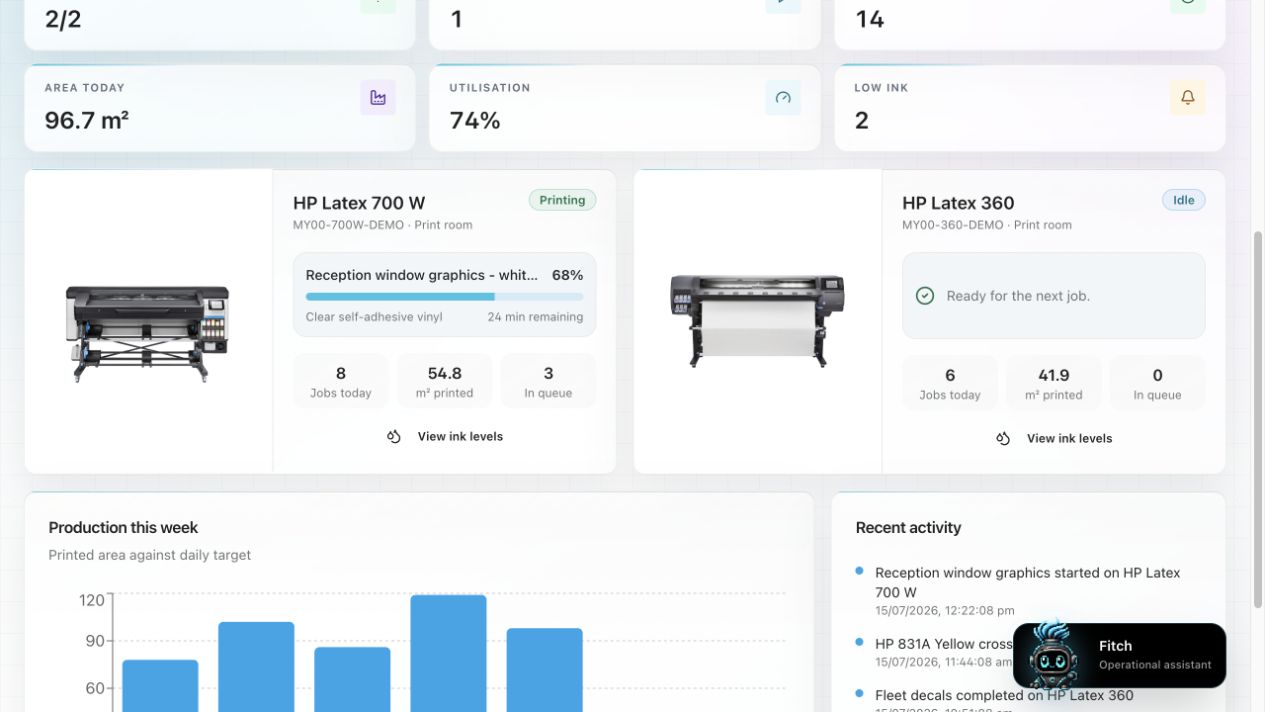Click the 41.9 m² printed tile
Image resolution: width=1265 pixels, height=712 pixels.
pos(1054,383)
